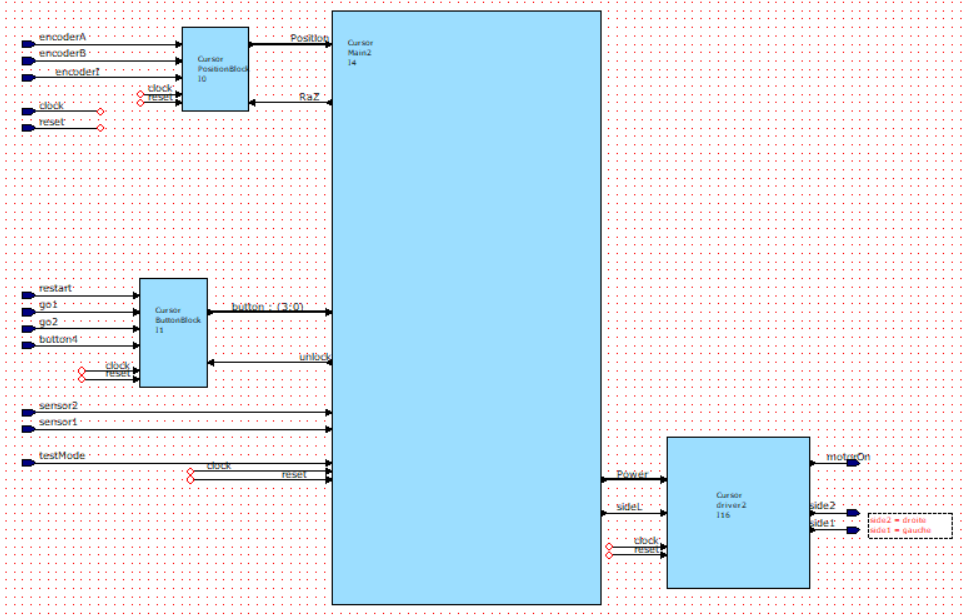
Task: Select the restart input port symbol
Action: tap(28, 296)
